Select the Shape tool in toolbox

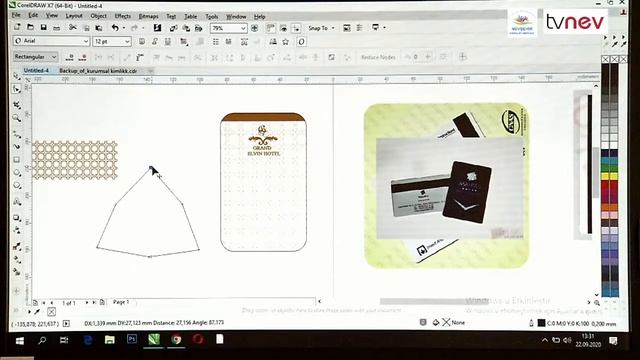[17, 89]
